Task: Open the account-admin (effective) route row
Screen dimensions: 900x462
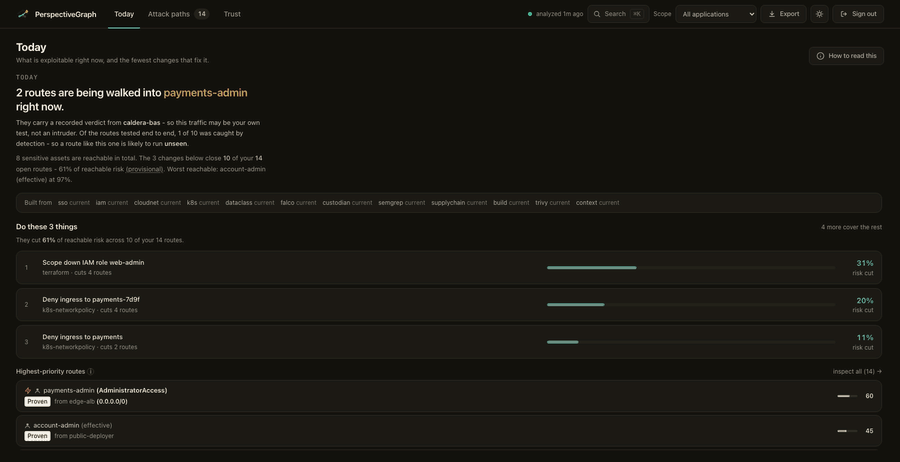Action: coord(449,431)
